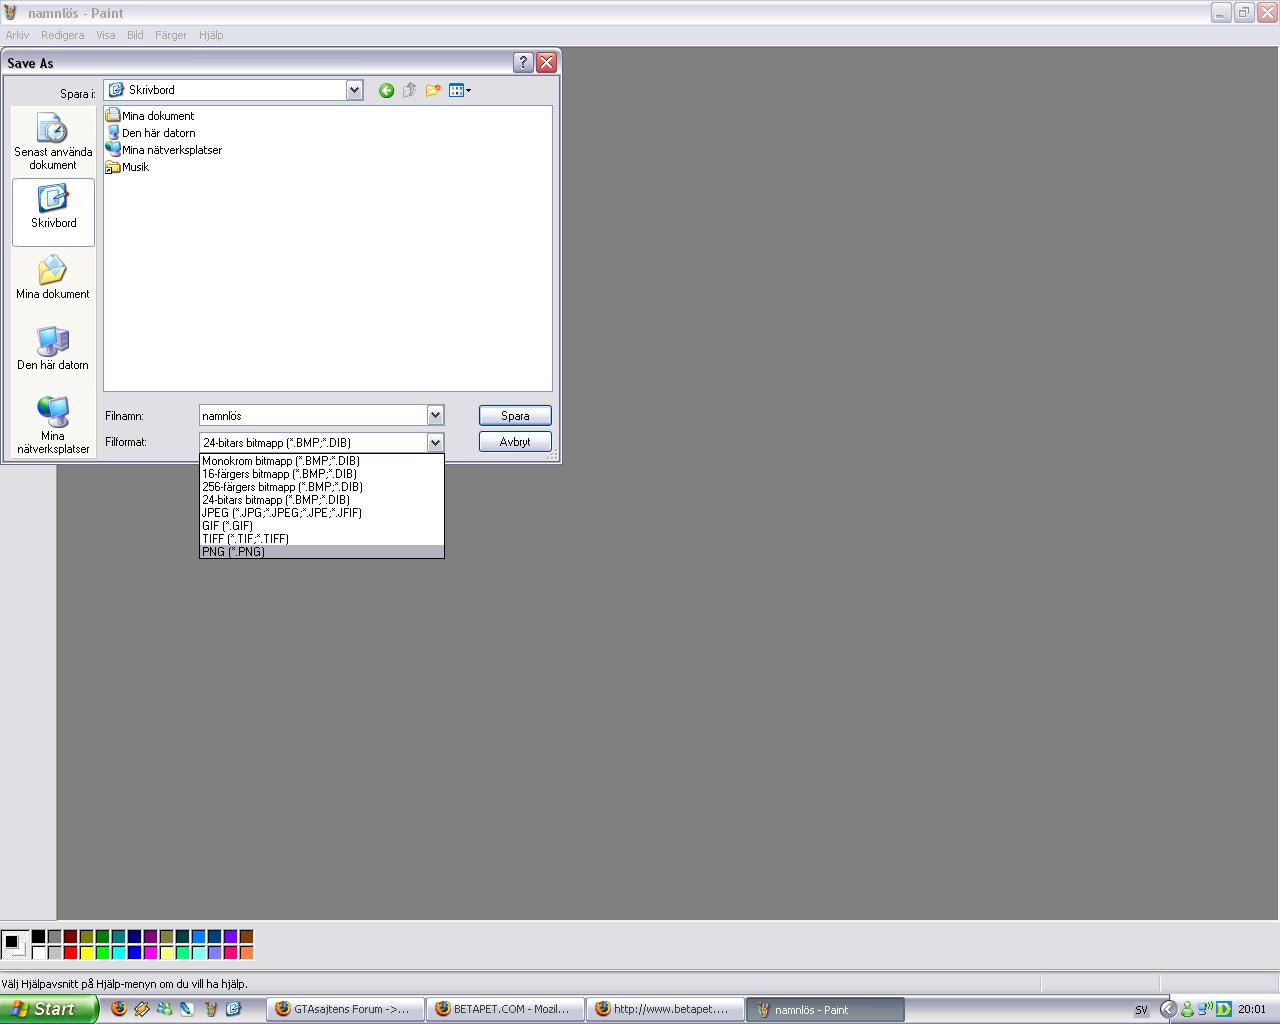Screen dimensions: 1280x1024
Task: Click the Filnamn text field
Action: (x=313, y=415)
